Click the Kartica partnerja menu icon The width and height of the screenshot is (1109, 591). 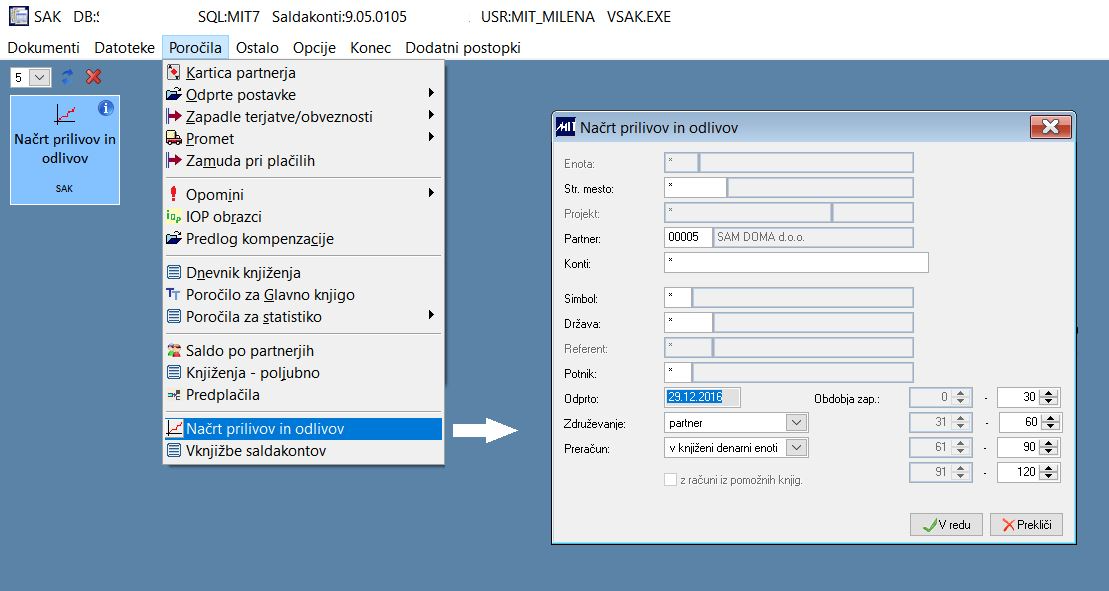tap(173, 73)
